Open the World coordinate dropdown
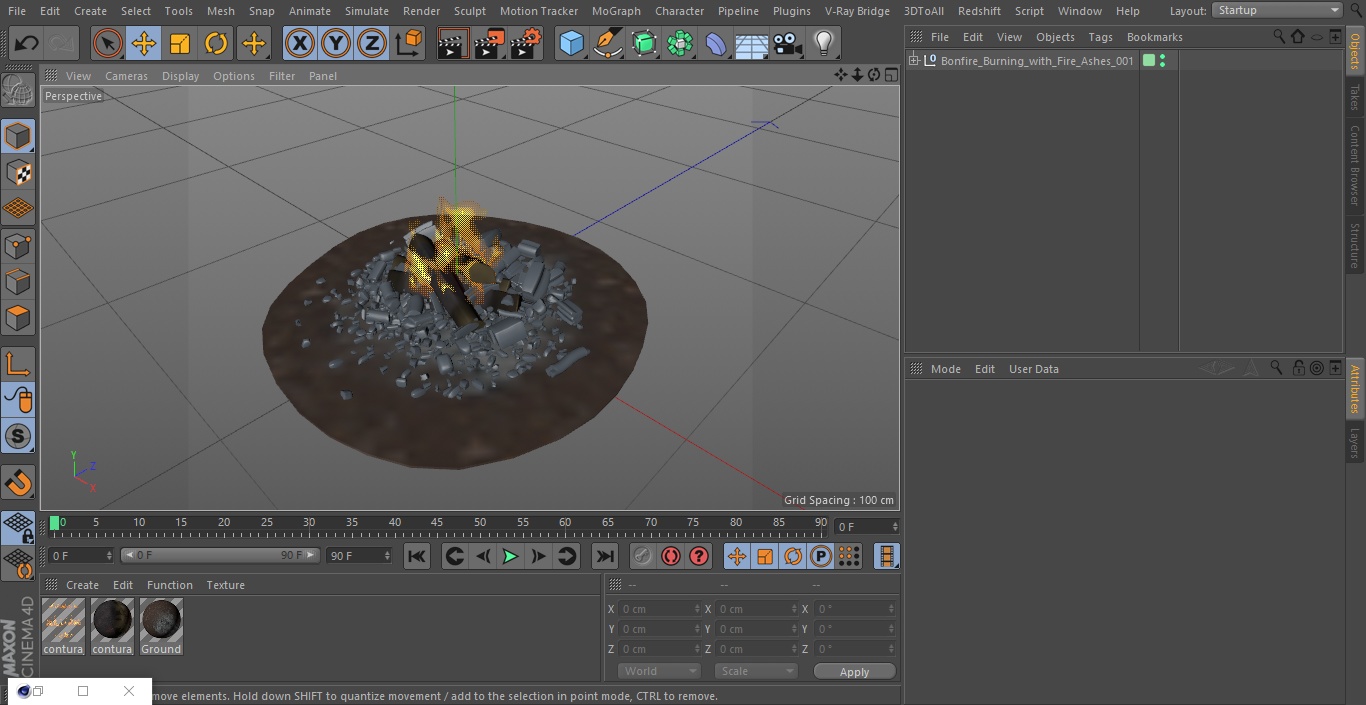 658,671
